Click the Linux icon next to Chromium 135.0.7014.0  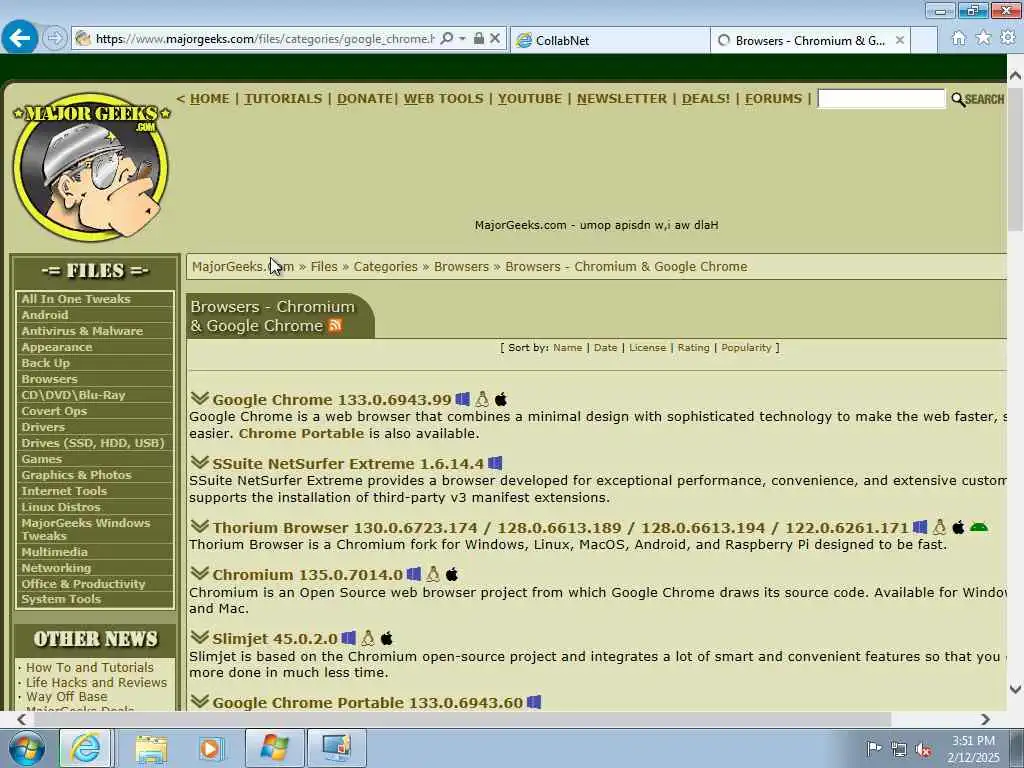(433, 574)
